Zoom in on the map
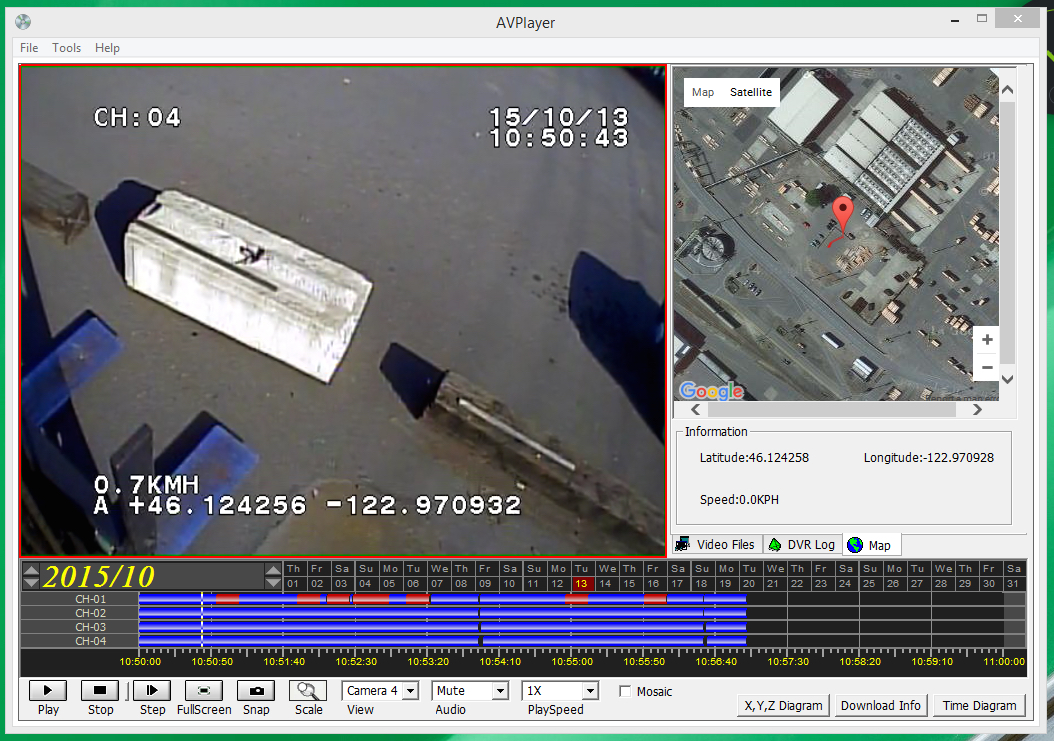The width and height of the screenshot is (1054, 741). coord(987,341)
